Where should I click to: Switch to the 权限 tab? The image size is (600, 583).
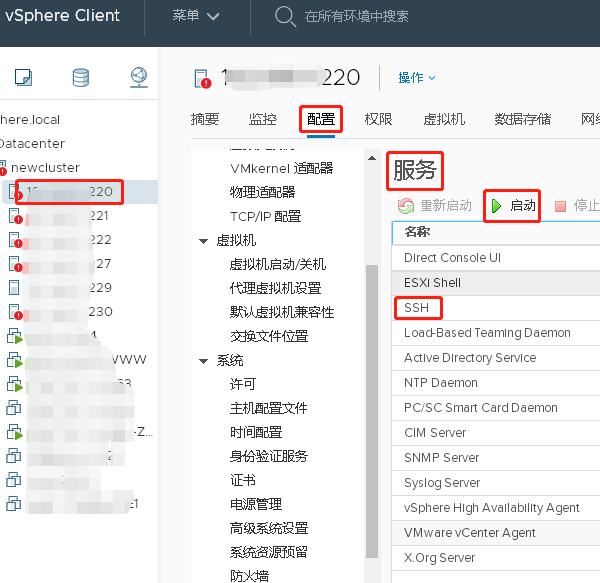tap(378, 119)
